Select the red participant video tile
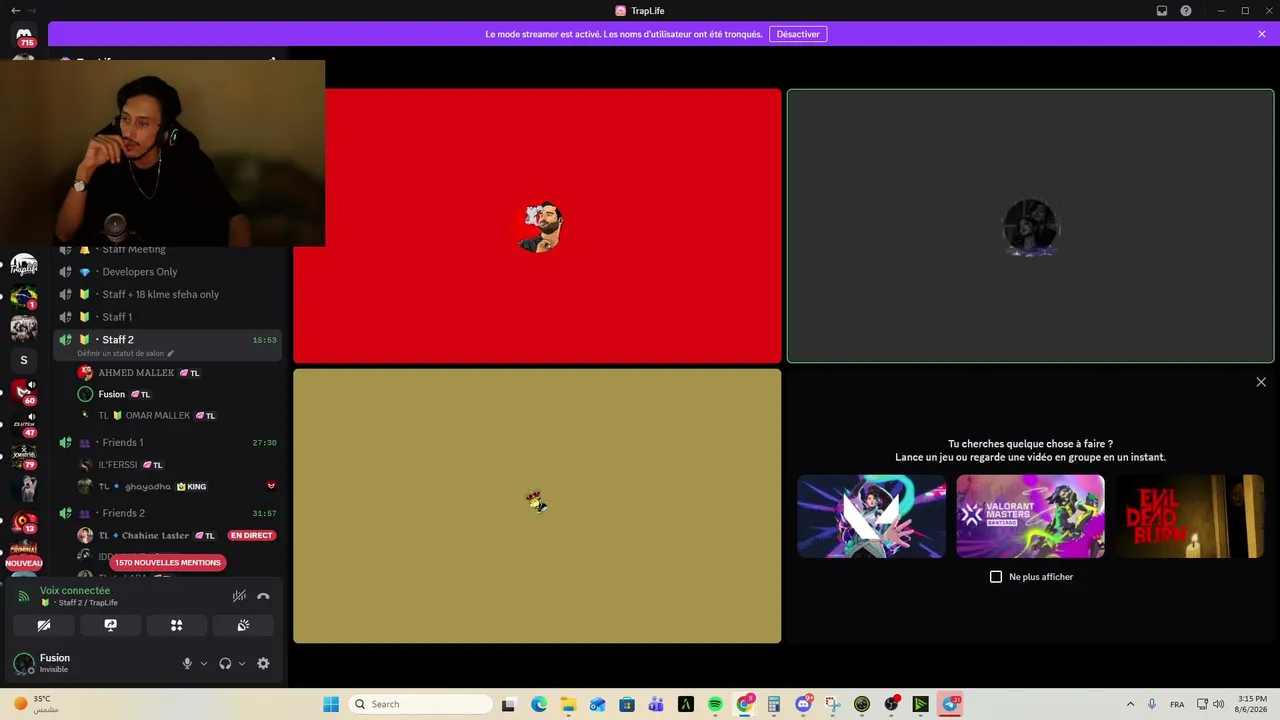The width and height of the screenshot is (1280, 720). 537,226
